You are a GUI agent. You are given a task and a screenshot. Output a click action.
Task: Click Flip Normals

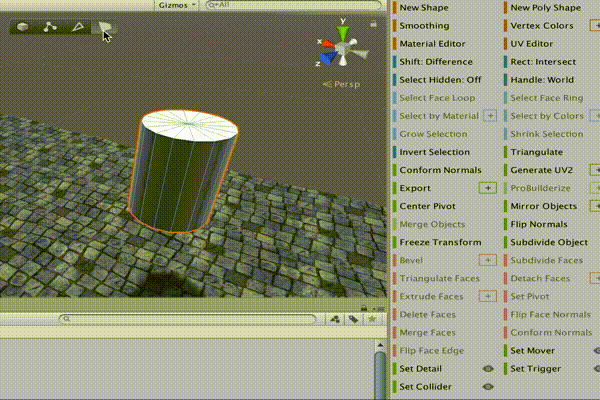pos(539,224)
